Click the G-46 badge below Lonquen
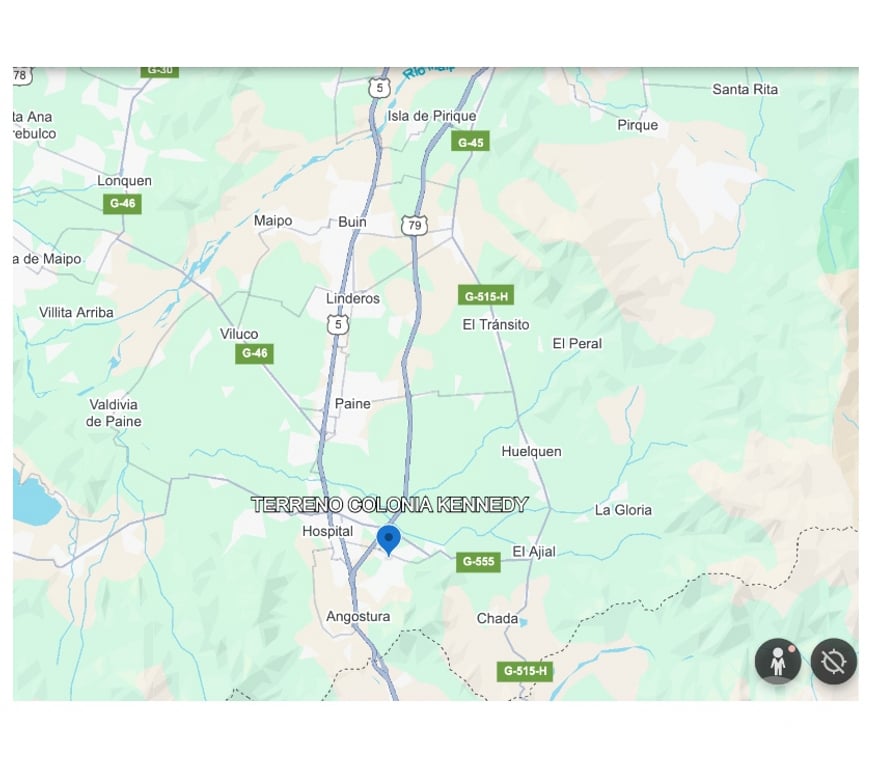This screenshot has width=872, height=768. pyautogui.click(x=122, y=204)
